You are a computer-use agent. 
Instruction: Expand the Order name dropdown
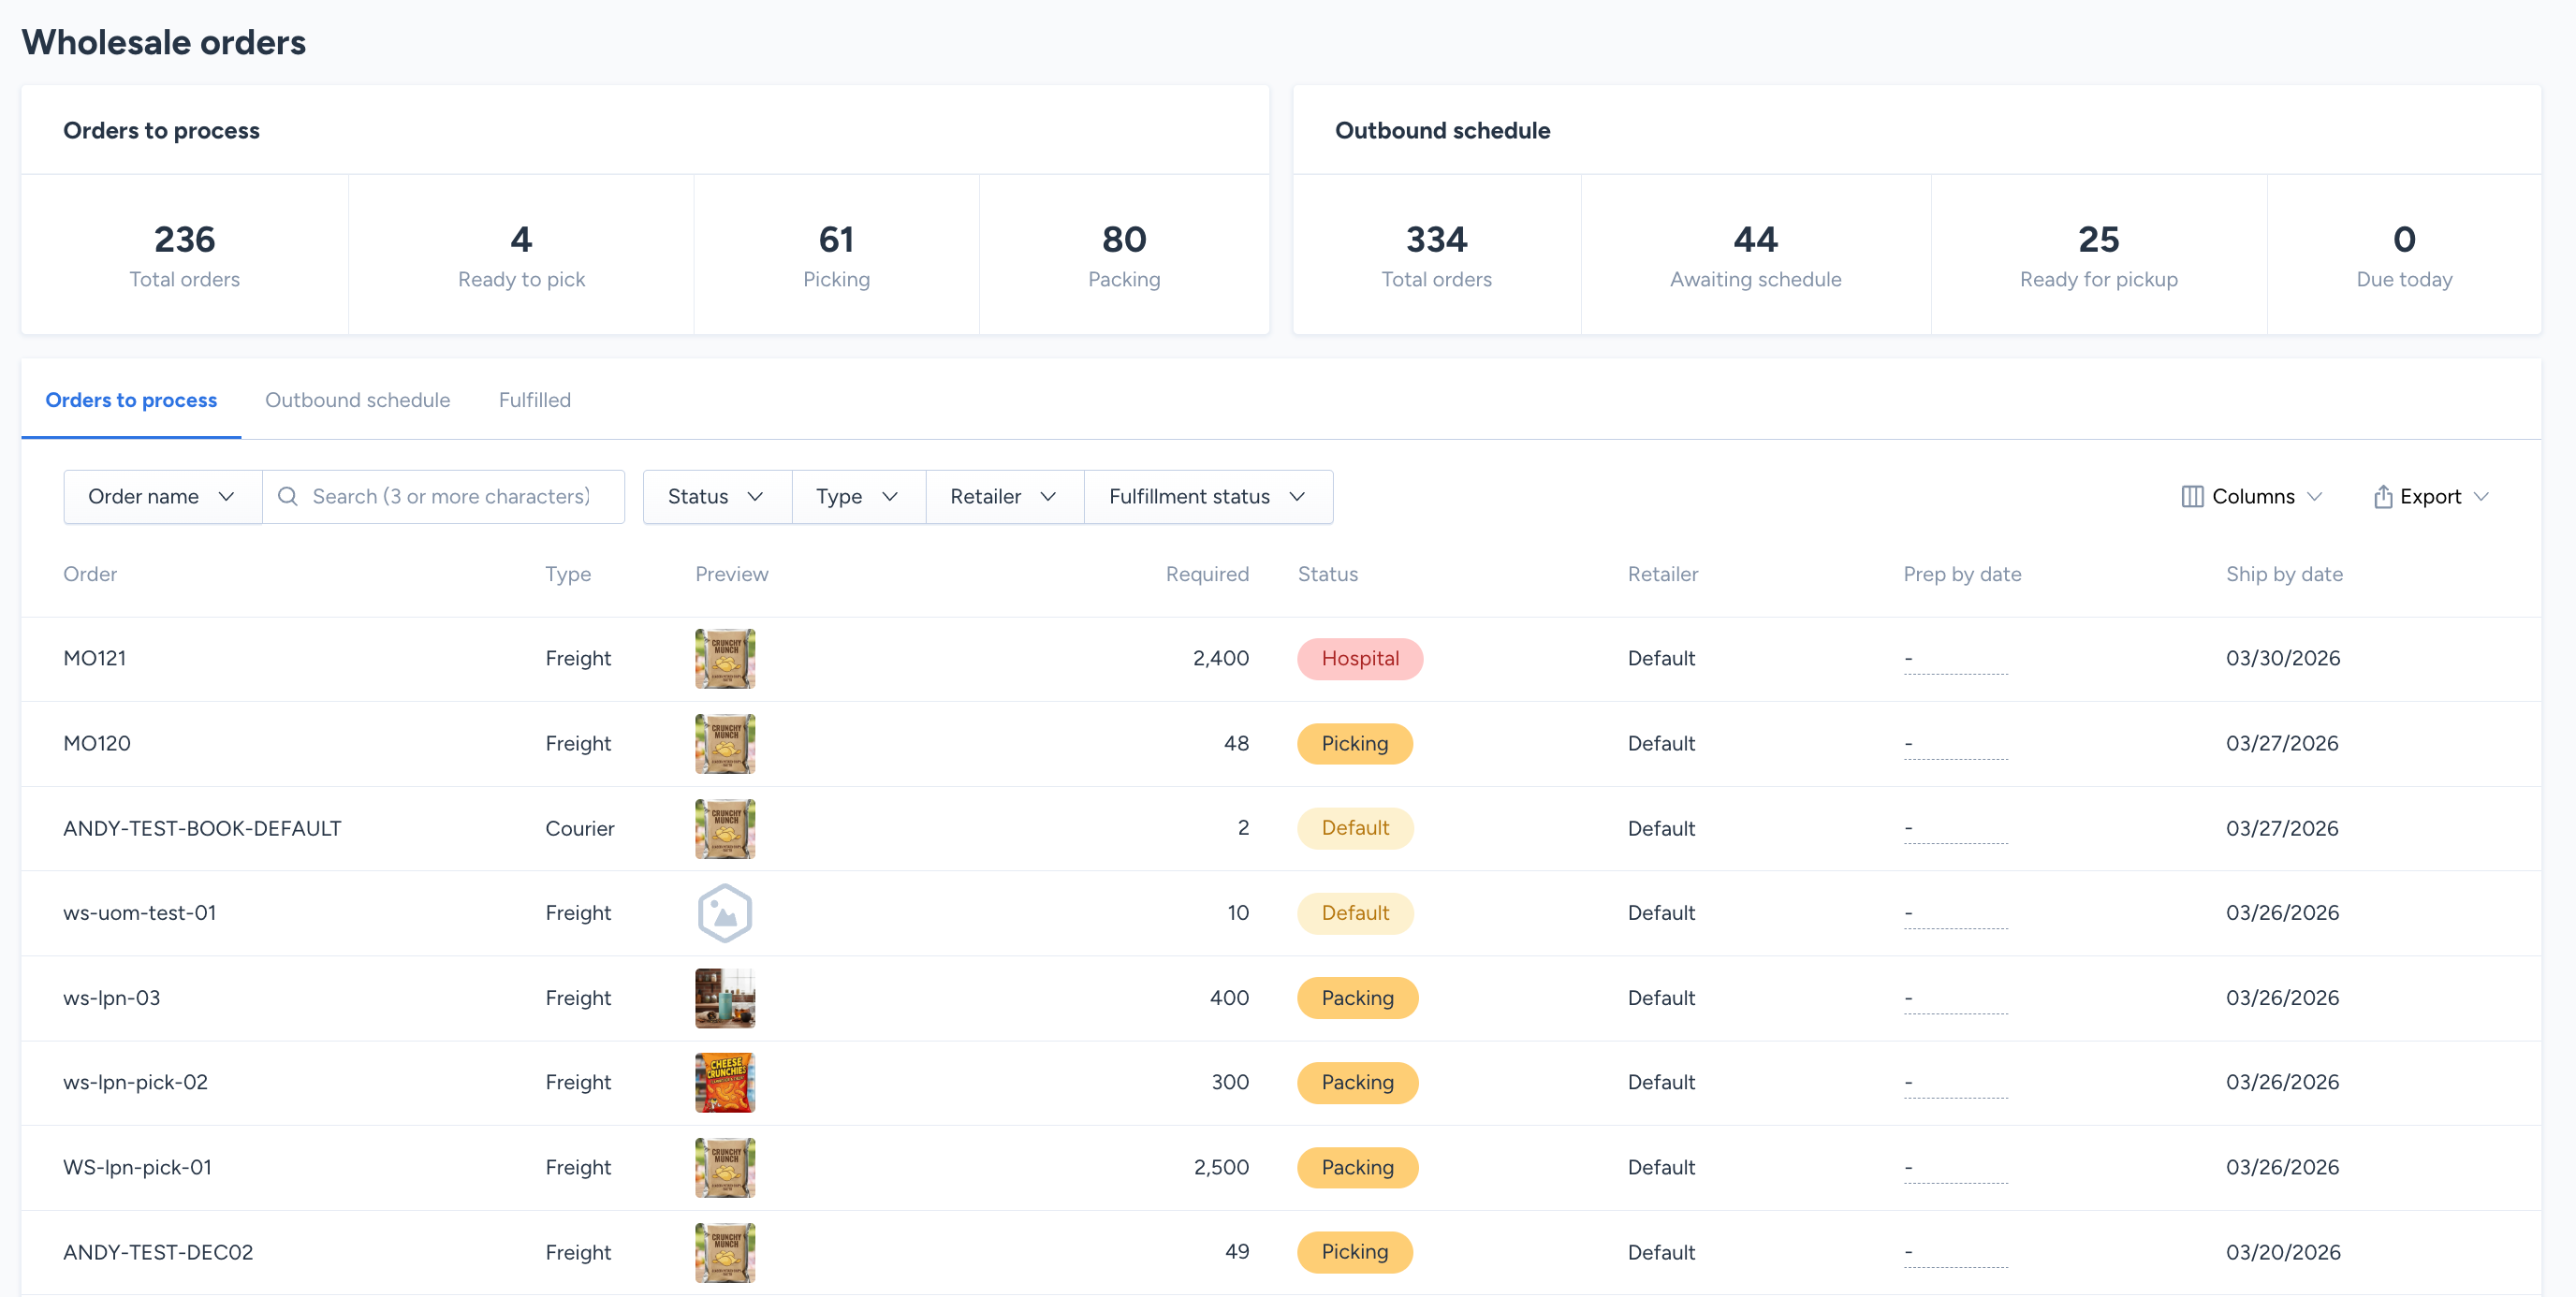(162, 497)
